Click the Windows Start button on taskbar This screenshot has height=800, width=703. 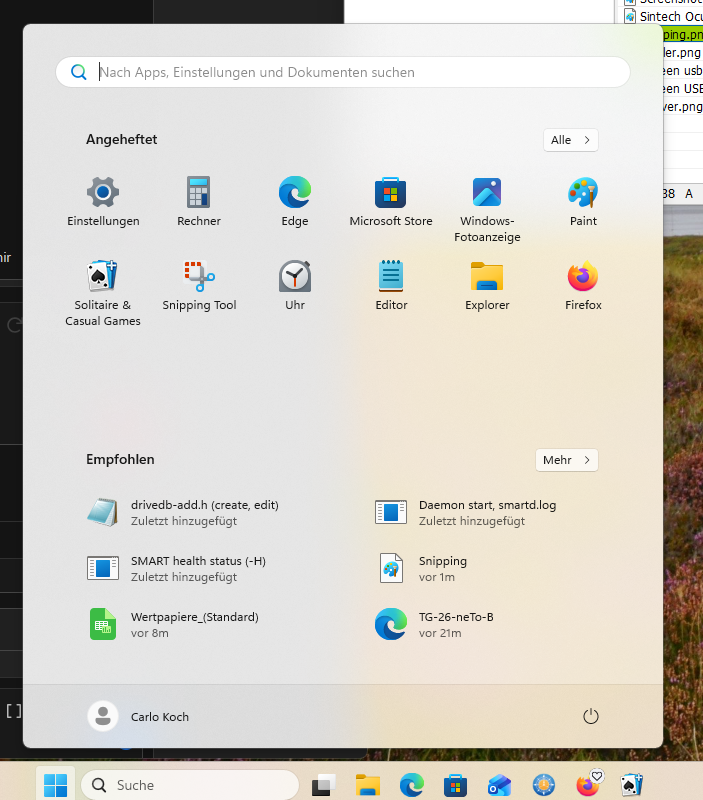pos(56,785)
